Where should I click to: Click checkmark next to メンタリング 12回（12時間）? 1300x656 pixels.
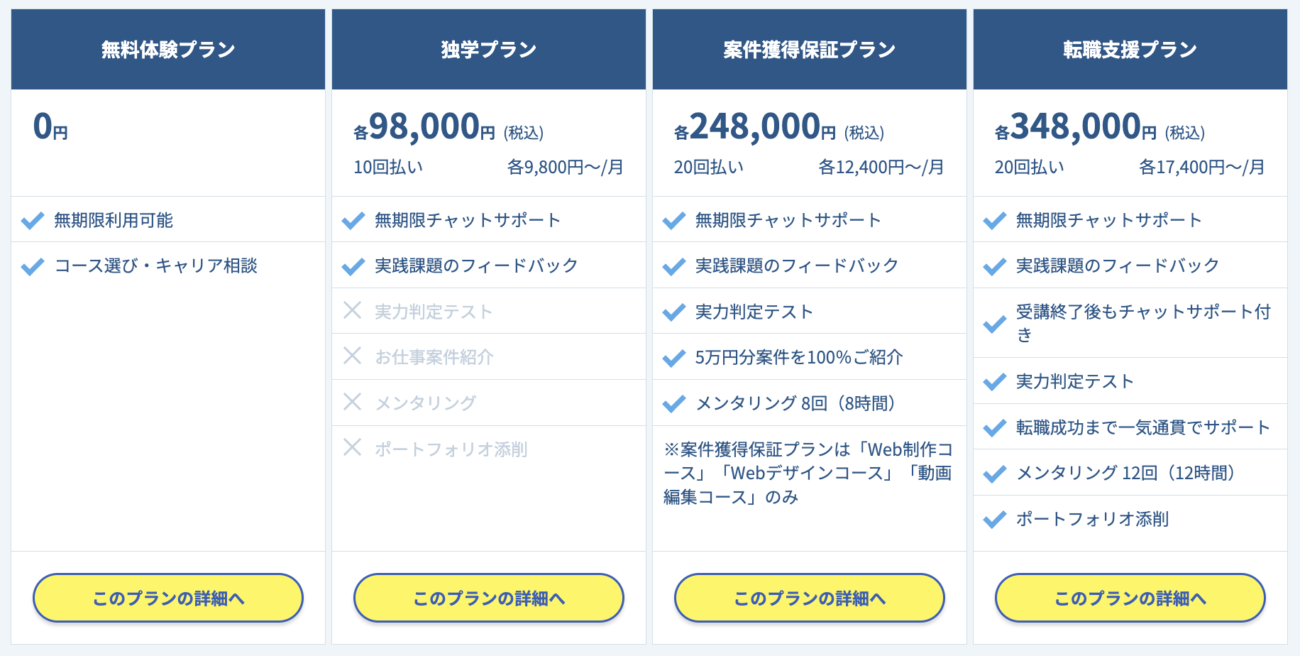point(994,474)
